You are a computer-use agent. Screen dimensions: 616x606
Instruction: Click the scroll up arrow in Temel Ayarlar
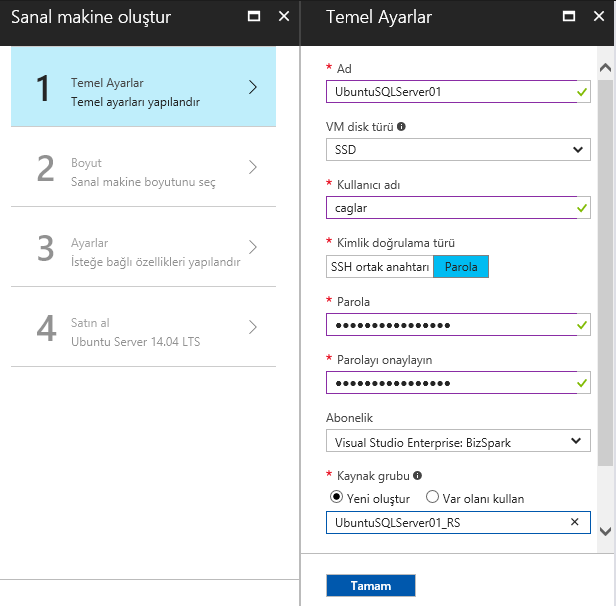click(605, 68)
